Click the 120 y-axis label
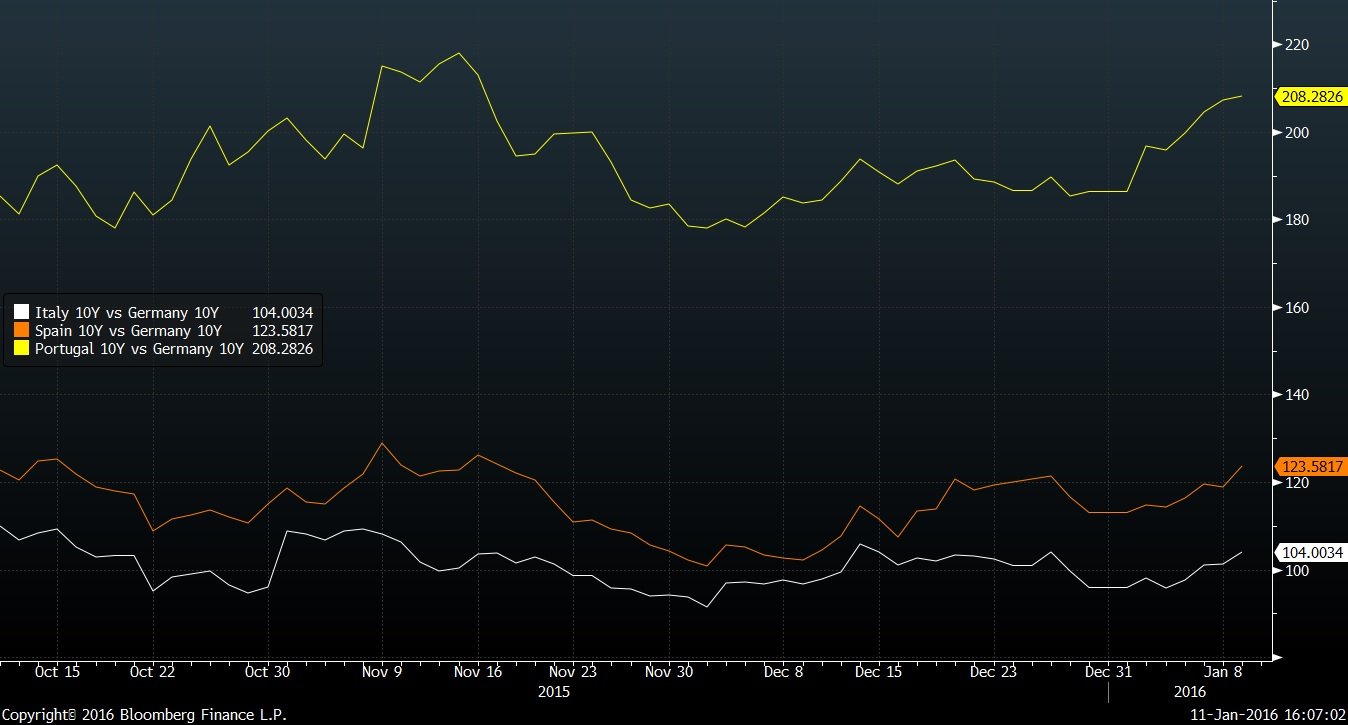Viewport: 1348px width, 725px height. (x=1298, y=482)
